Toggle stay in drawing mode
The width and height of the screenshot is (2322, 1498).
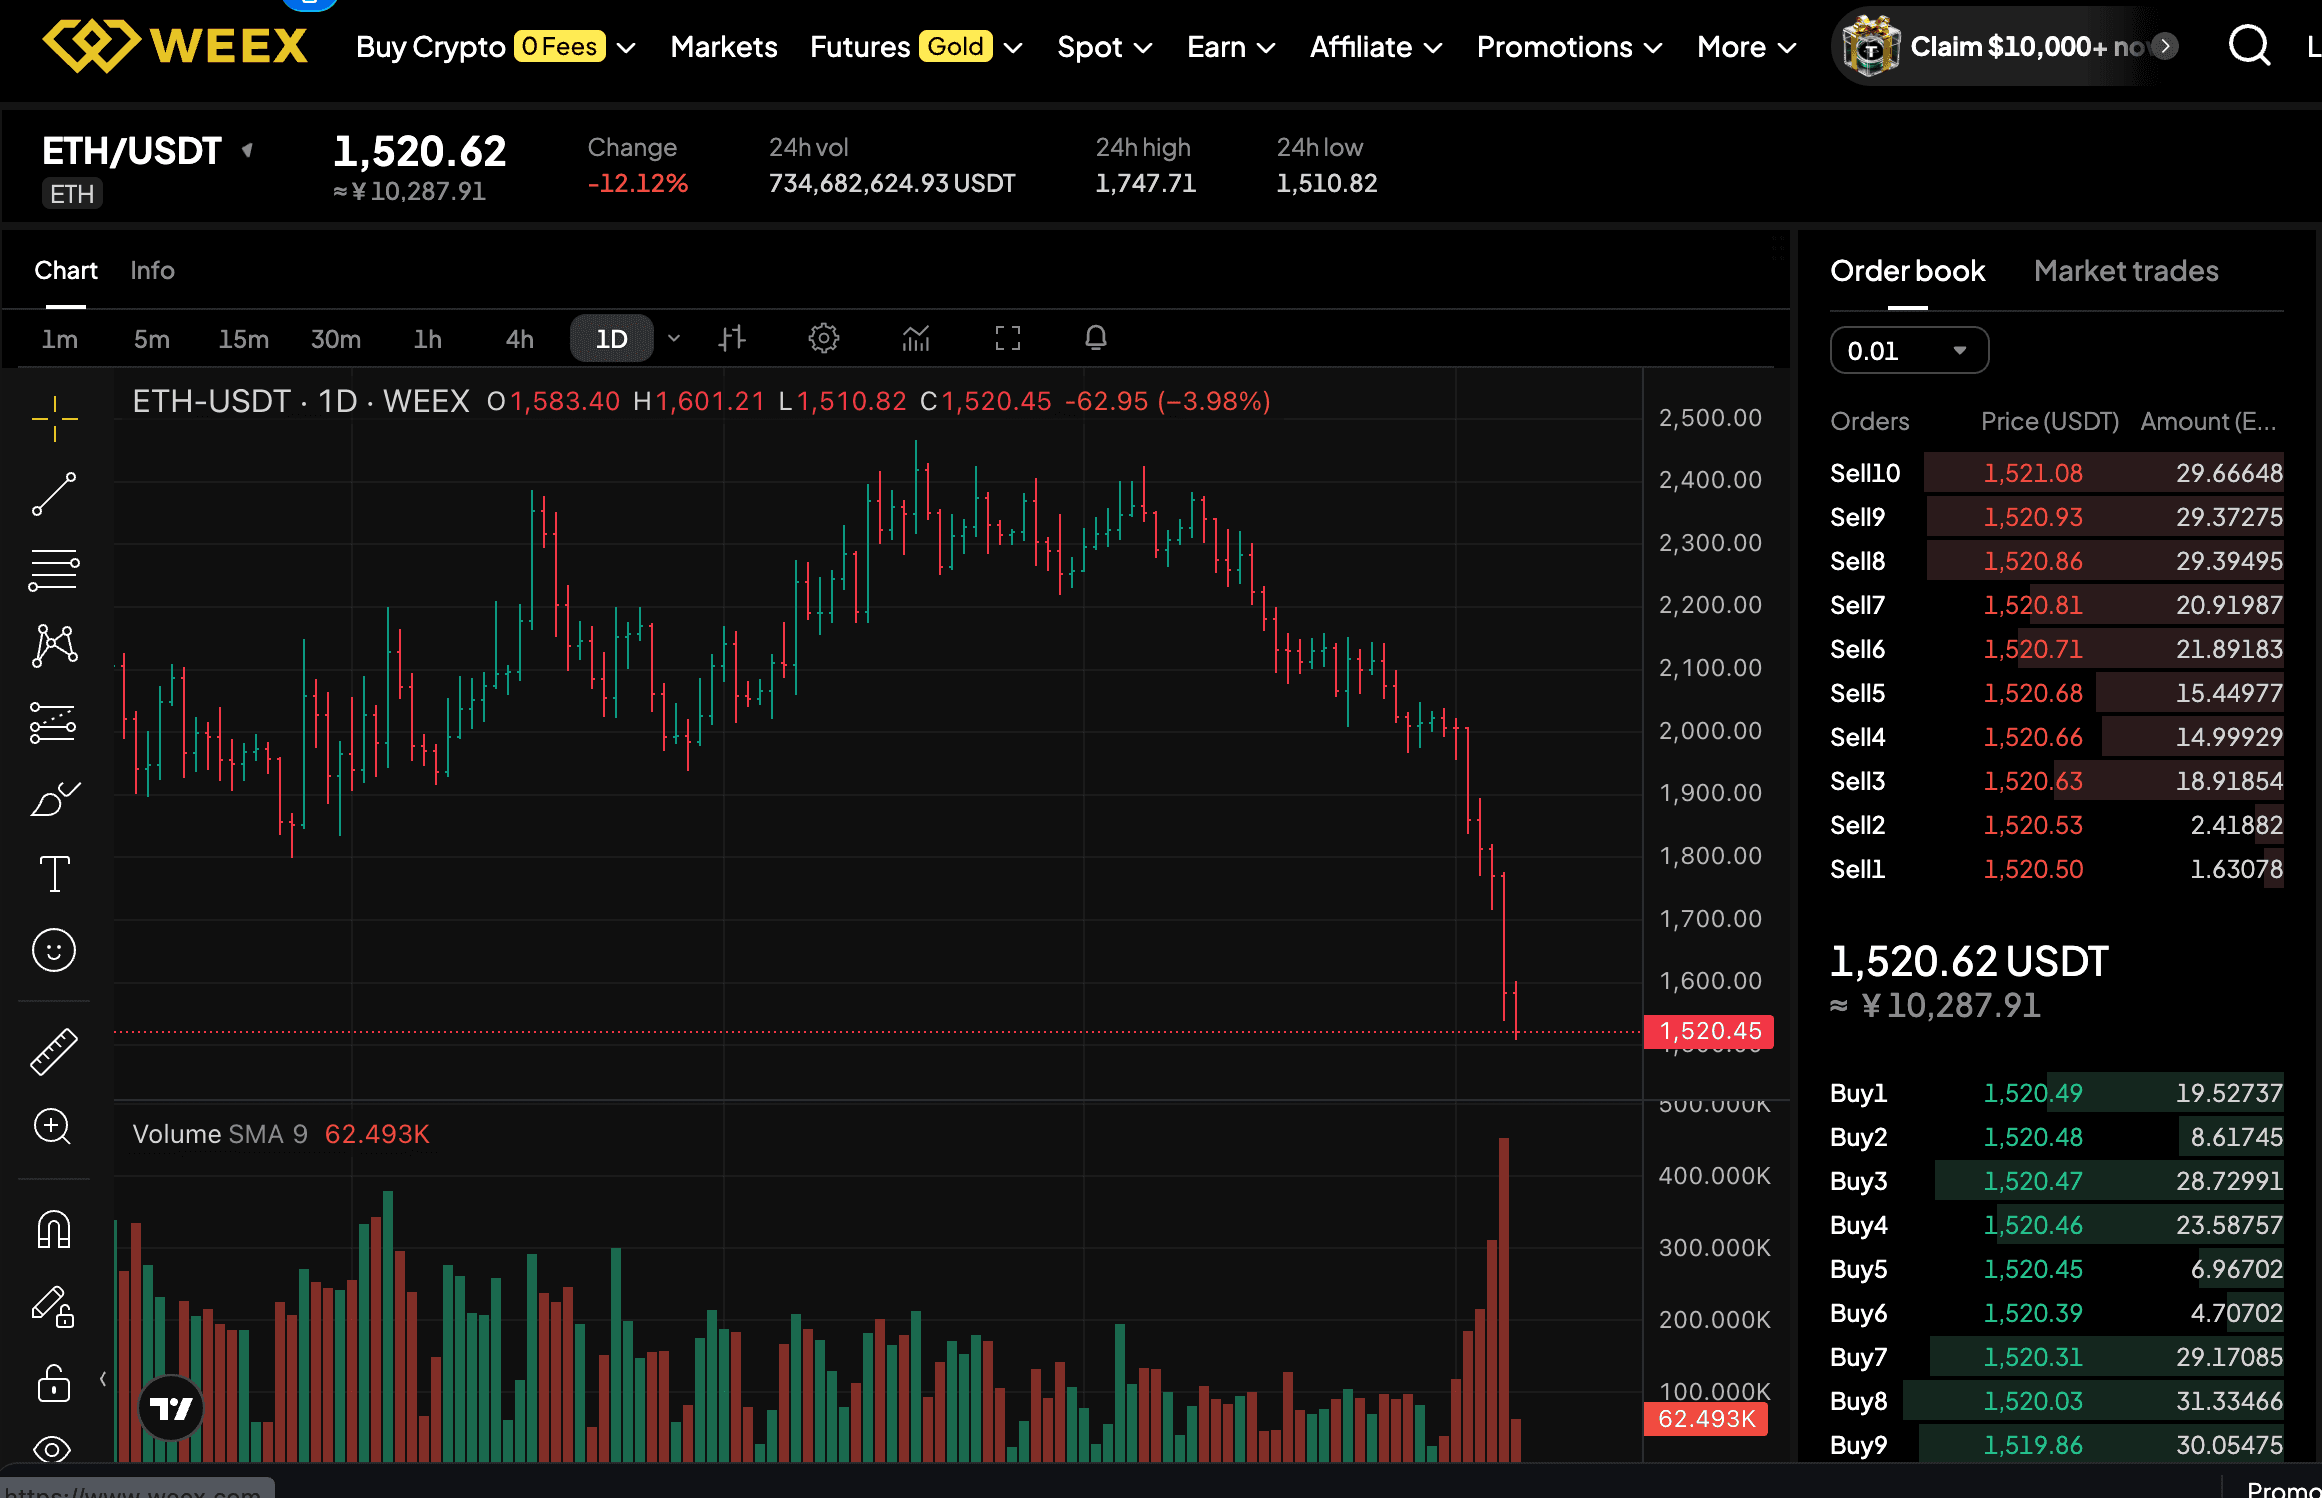click(x=54, y=1307)
